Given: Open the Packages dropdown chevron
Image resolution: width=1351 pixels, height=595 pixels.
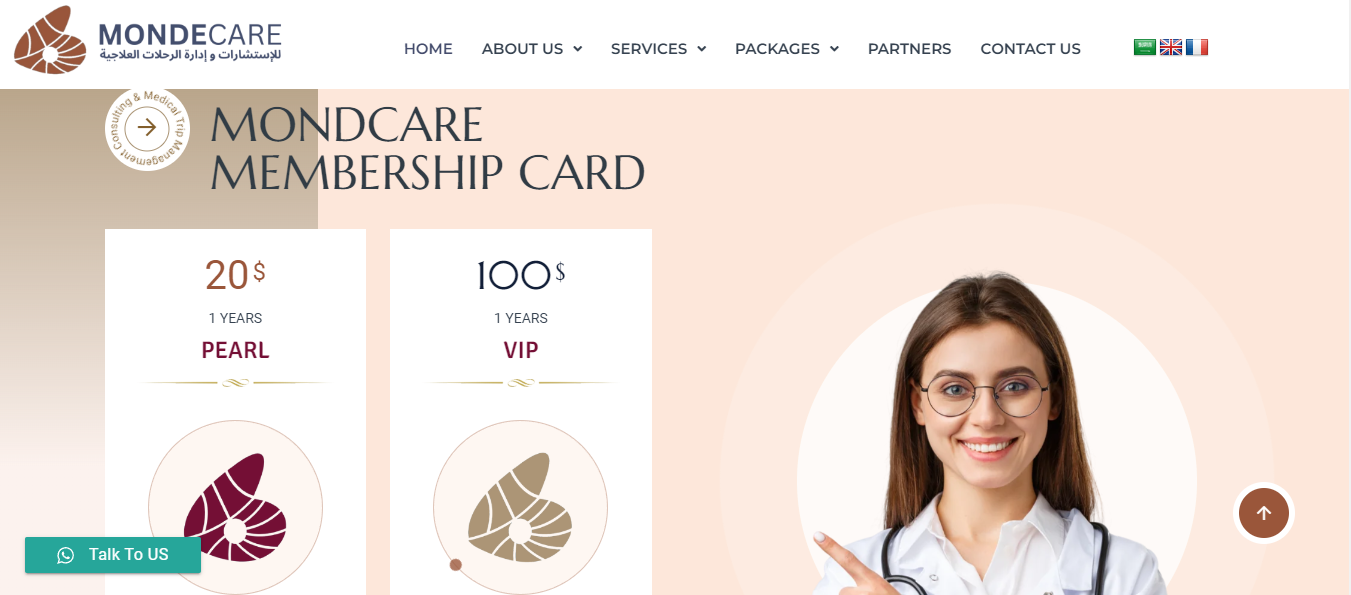Looking at the screenshot, I should (x=834, y=49).
